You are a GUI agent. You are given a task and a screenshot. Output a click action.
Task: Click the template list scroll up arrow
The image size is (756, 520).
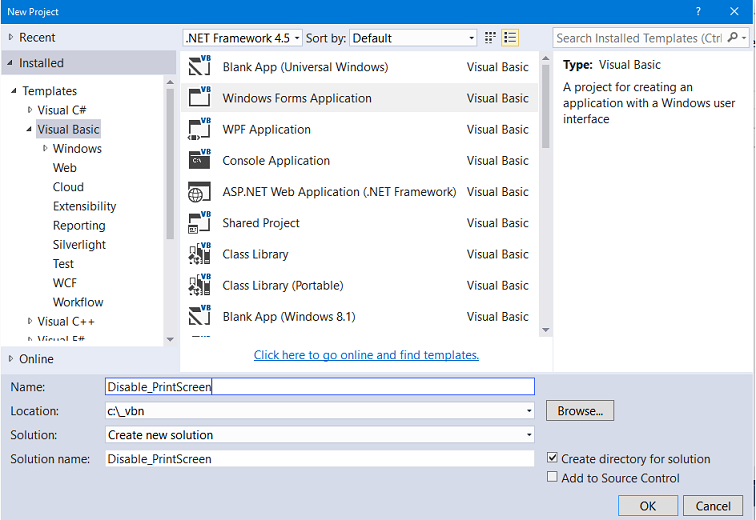click(545, 58)
